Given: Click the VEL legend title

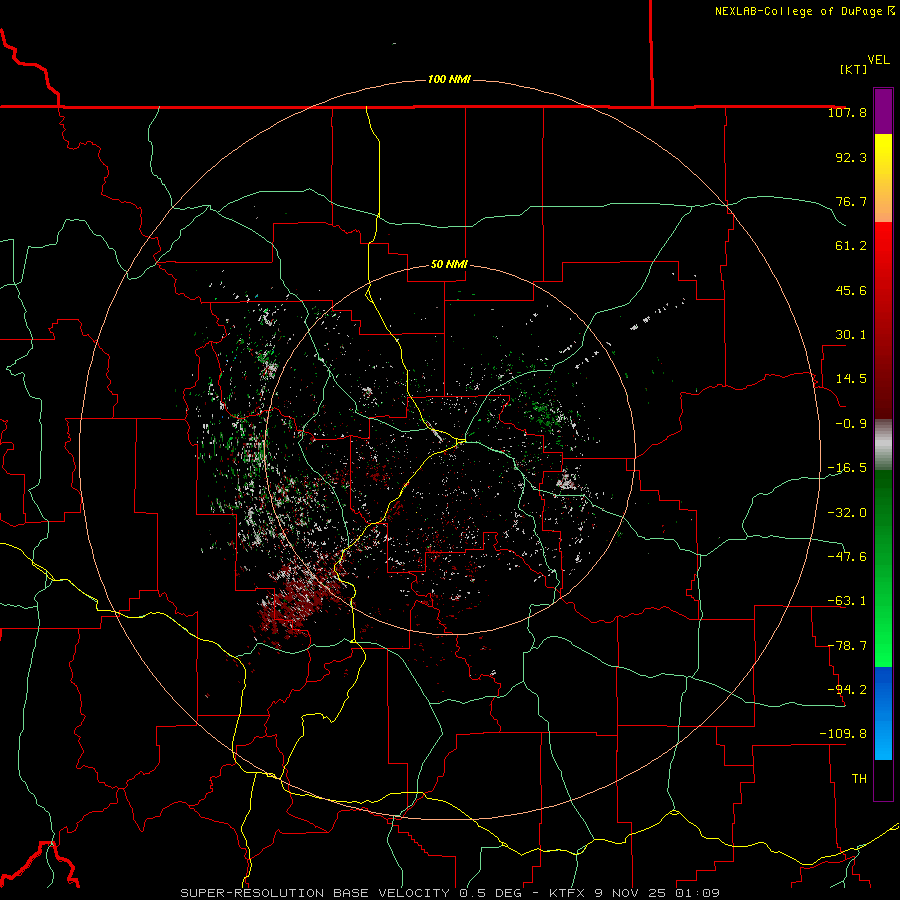Looking at the screenshot, I should coord(878,60).
